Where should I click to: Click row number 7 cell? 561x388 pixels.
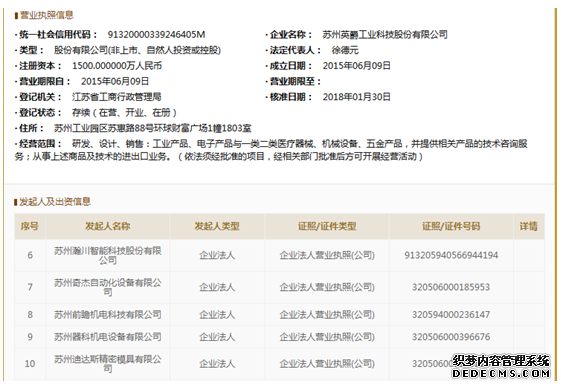click(x=30, y=287)
